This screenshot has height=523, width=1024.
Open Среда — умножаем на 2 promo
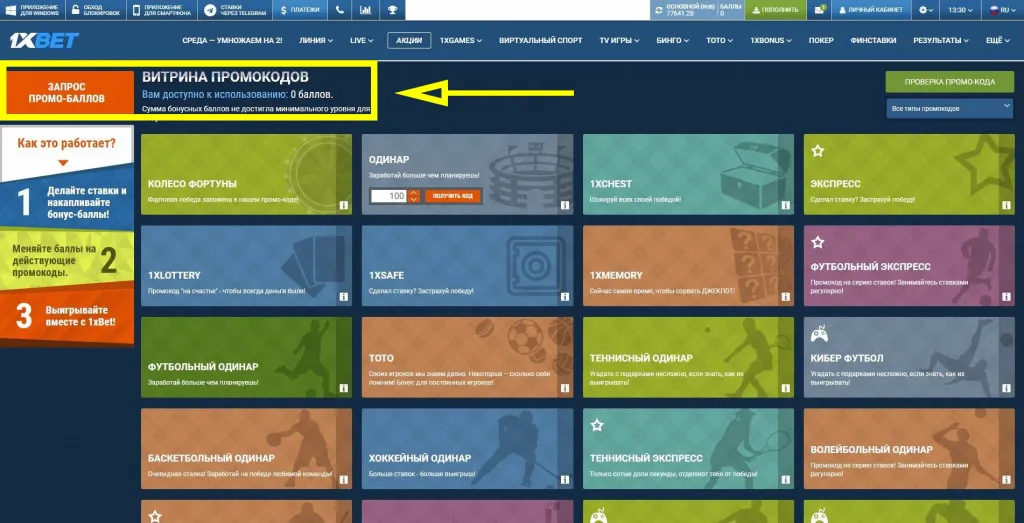[232, 40]
